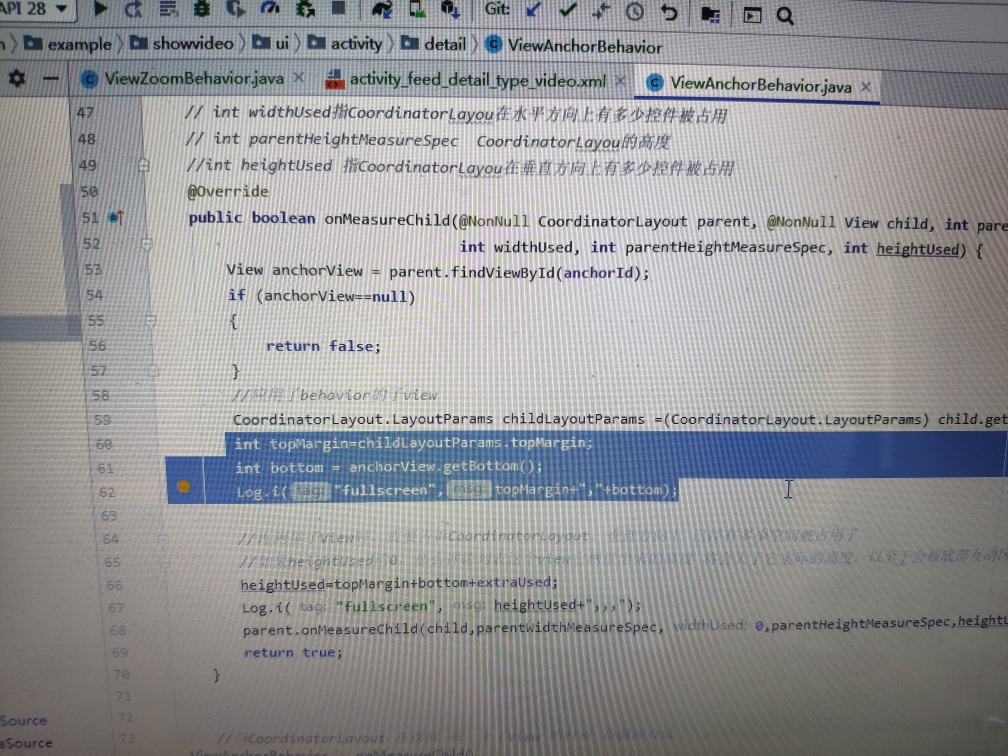This screenshot has height=756, width=1008.
Task: Close the activity_feed_detail_type_video.xml tab
Action: [x=620, y=81]
